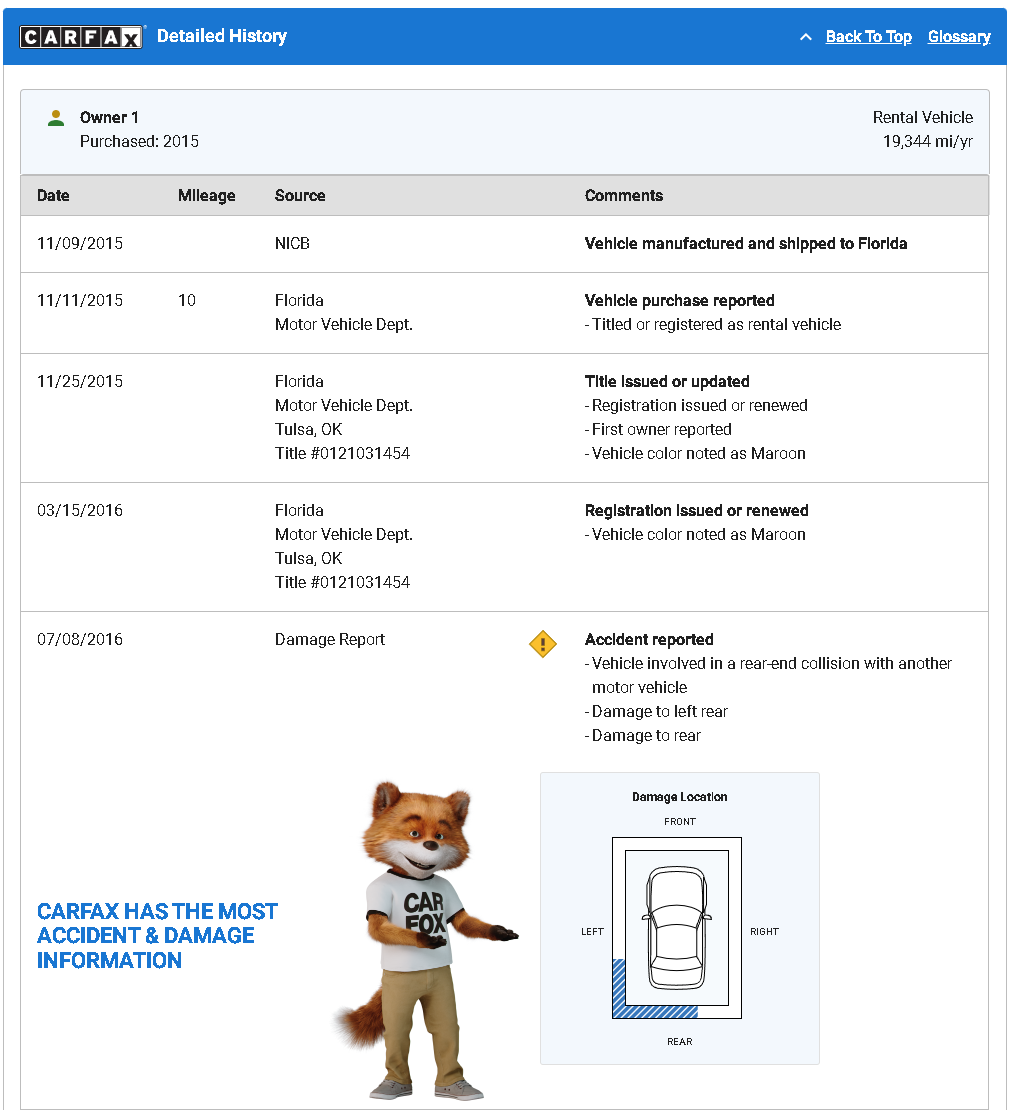Screen dimensions: 1013x1110
Task: Click the Detailed History title
Action: click(222, 36)
